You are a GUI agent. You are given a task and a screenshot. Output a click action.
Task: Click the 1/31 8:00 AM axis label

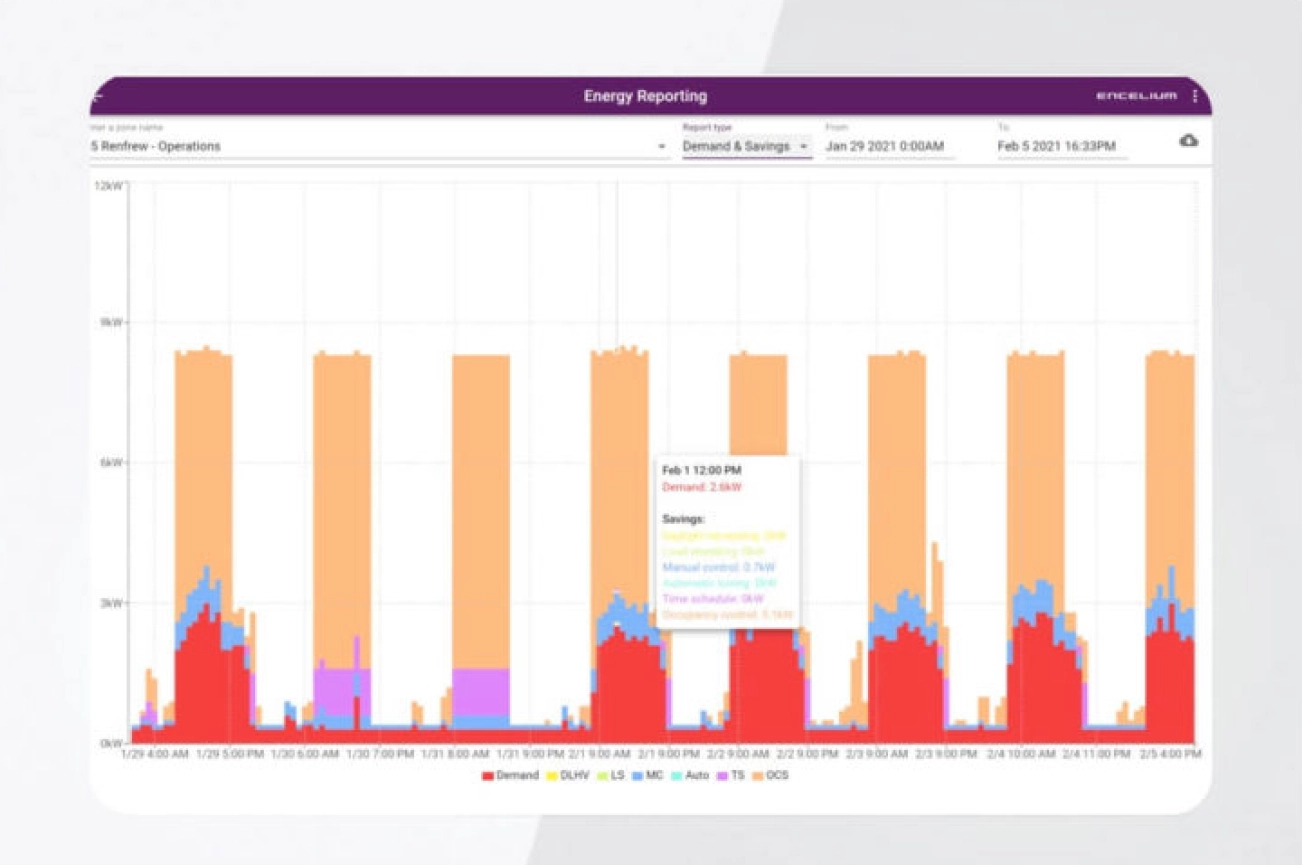coord(455,754)
